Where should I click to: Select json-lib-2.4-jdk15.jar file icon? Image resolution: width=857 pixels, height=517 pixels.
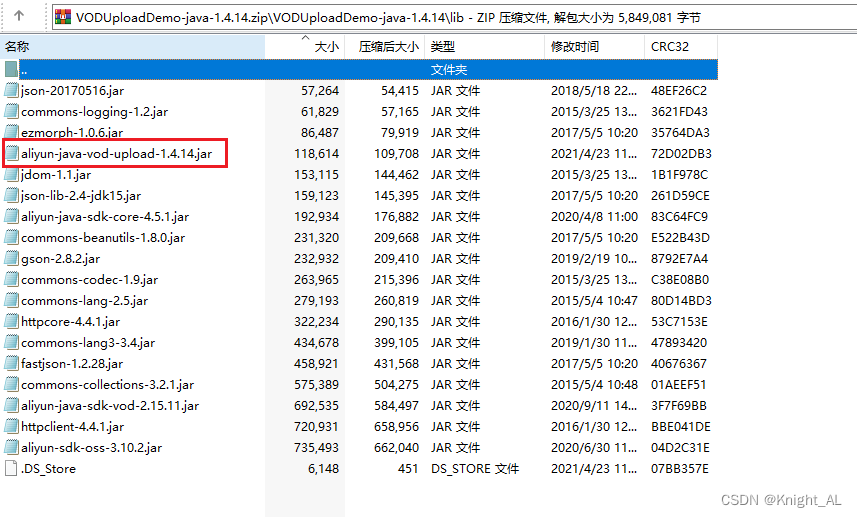(x=11, y=196)
